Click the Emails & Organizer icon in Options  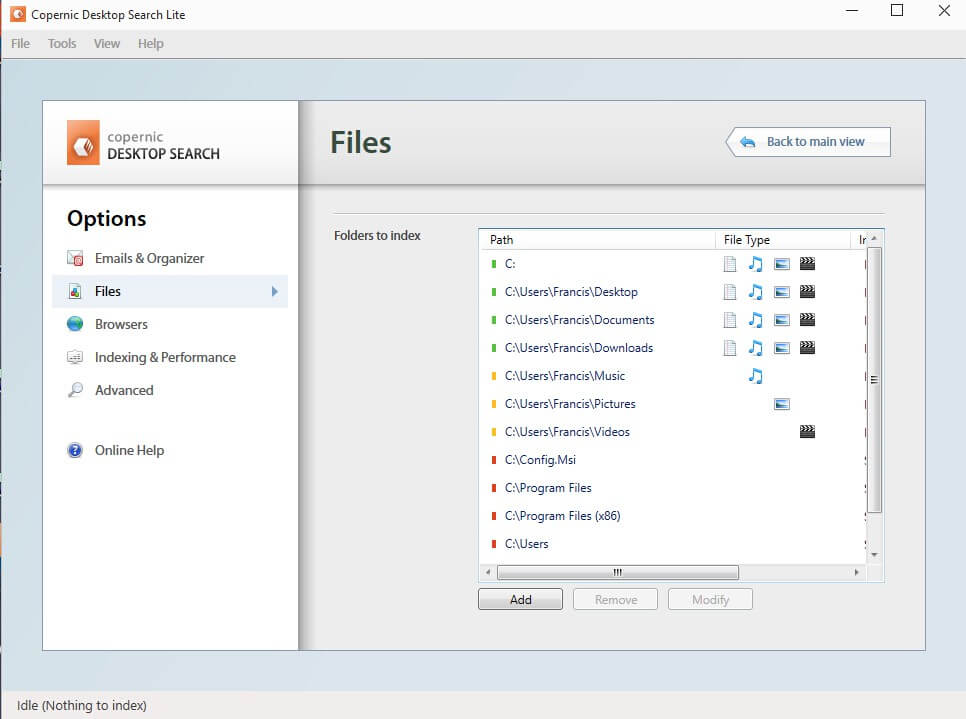[x=75, y=259]
